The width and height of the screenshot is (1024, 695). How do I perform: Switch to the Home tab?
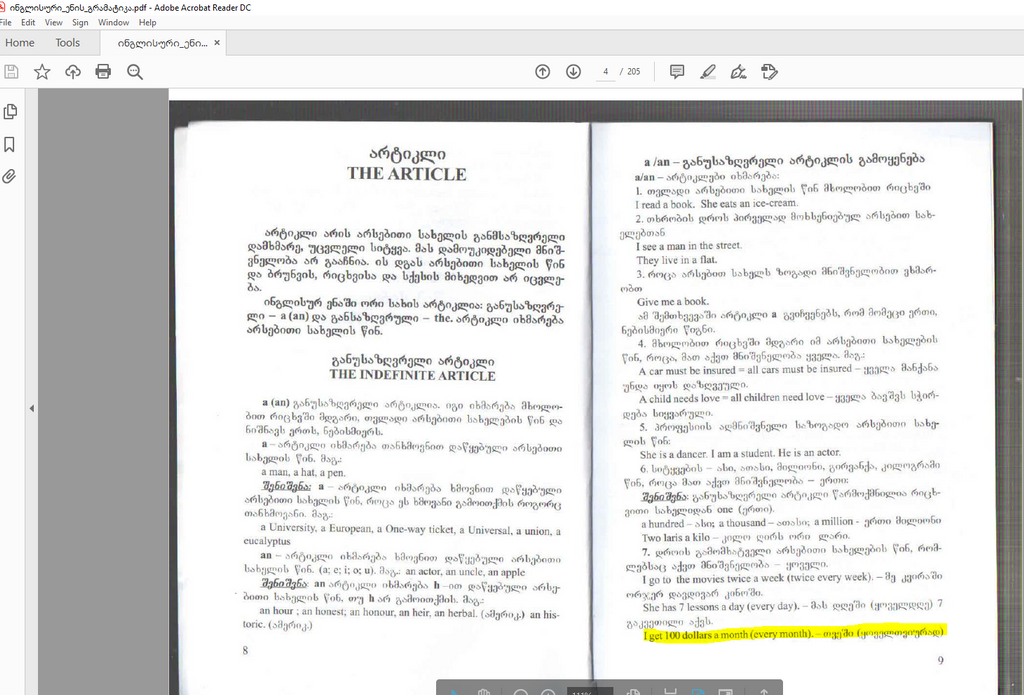click(x=20, y=42)
